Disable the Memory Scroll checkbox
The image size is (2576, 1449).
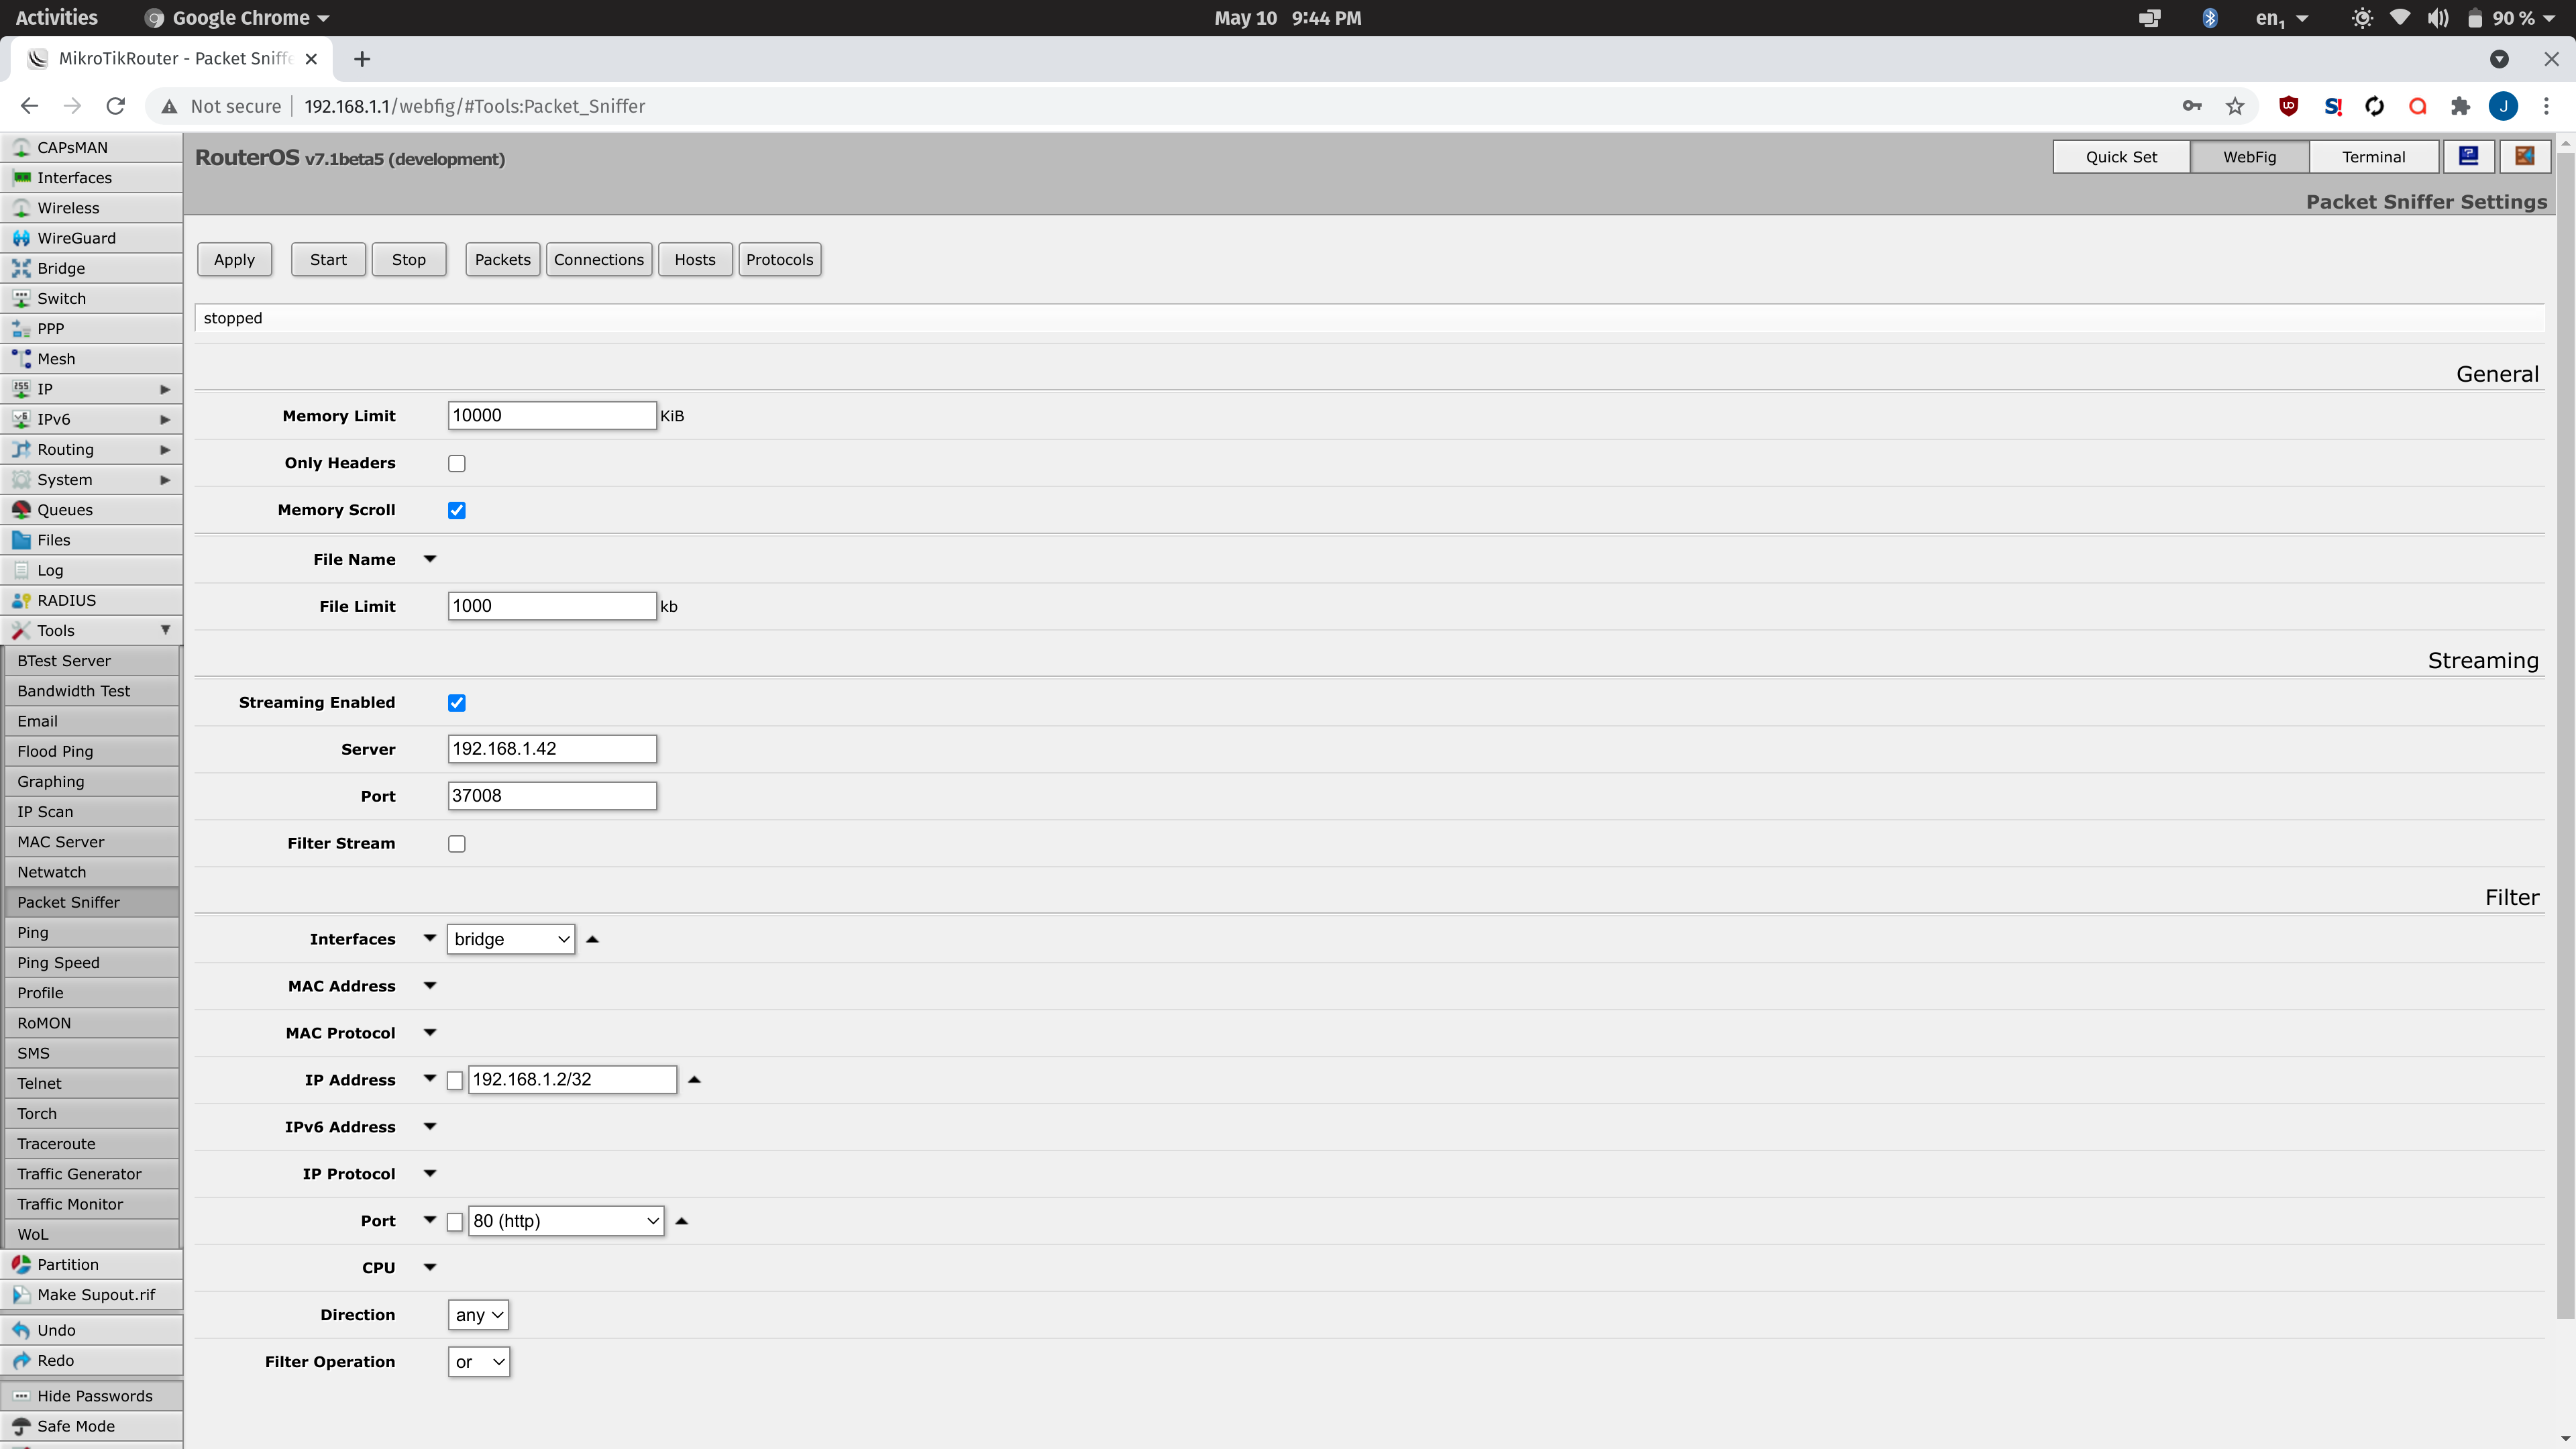pyautogui.click(x=456, y=510)
